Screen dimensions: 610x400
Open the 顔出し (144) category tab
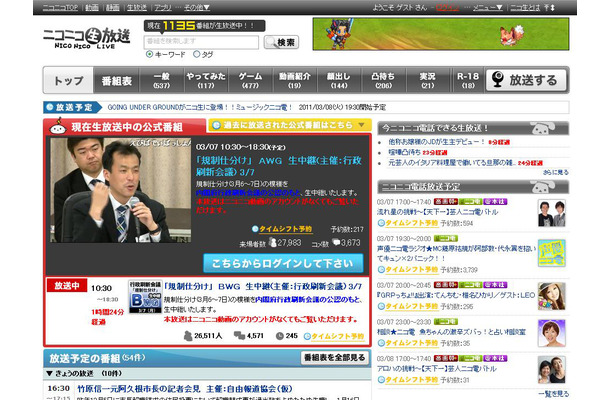tap(339, 81)
